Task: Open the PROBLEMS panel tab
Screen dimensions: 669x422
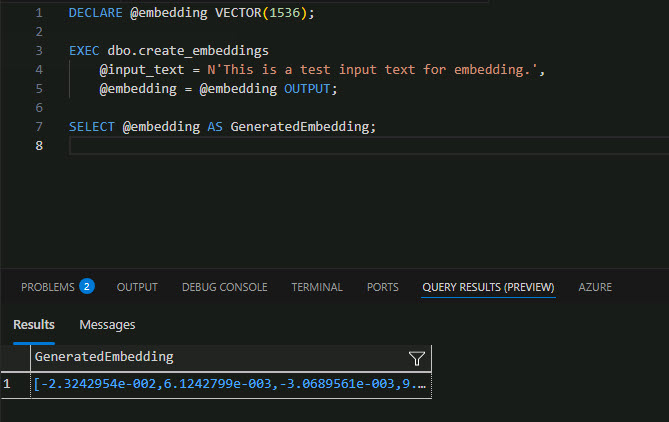Action: [48, 287]
